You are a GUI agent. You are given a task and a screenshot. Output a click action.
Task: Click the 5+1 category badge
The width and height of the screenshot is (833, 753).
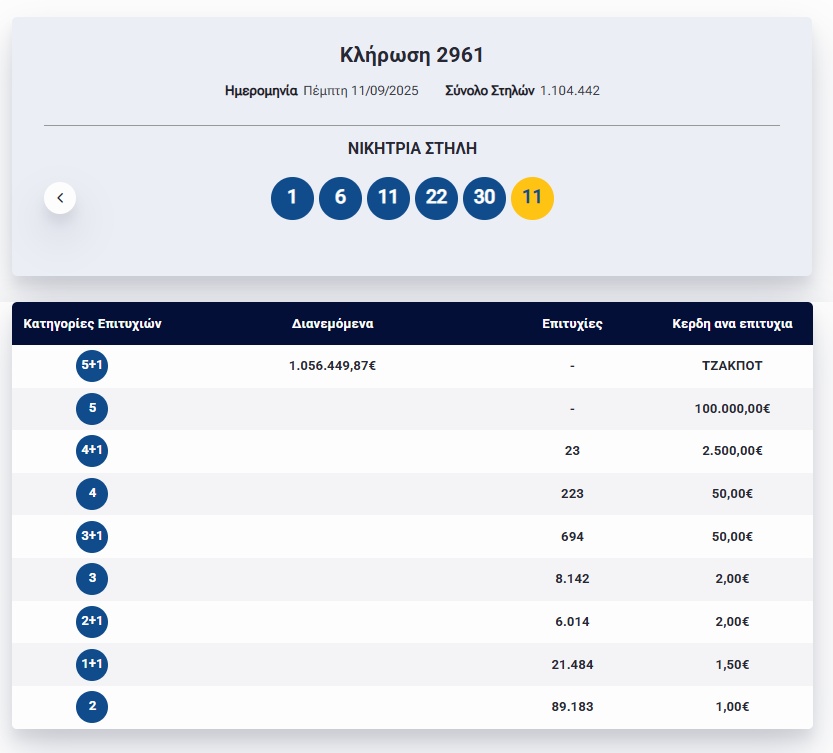(x=92, y=366)
